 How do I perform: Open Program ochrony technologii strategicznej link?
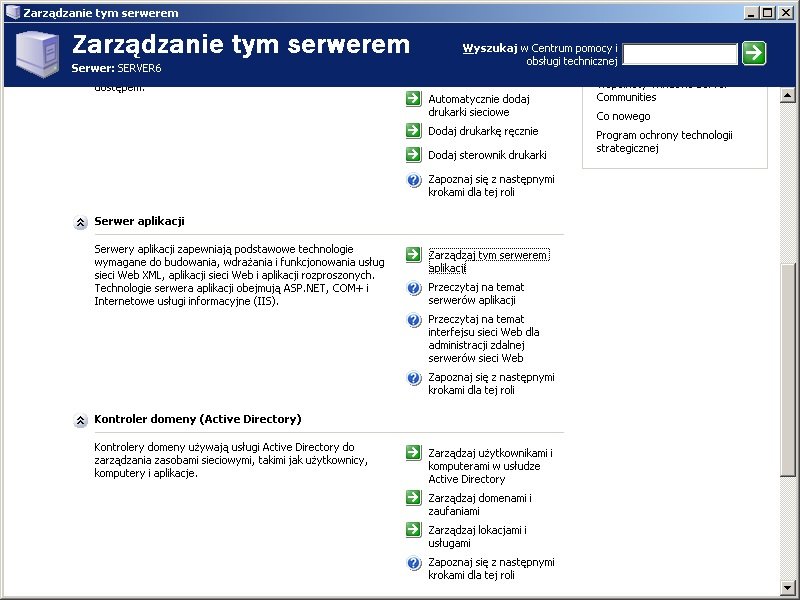tap(664, 141)
